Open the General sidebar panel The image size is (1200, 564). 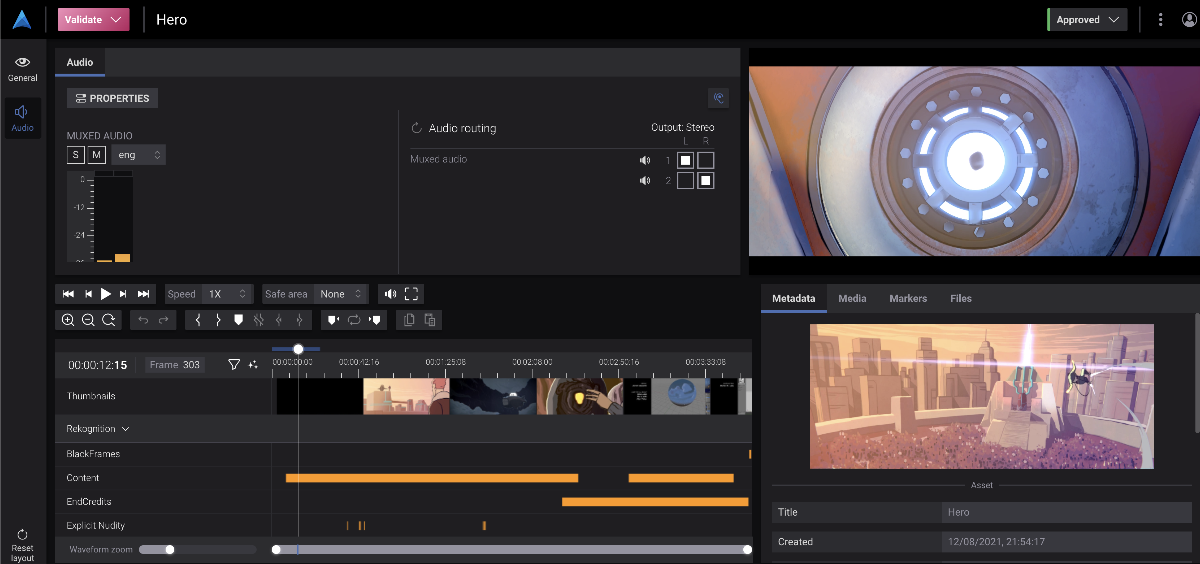22,68
